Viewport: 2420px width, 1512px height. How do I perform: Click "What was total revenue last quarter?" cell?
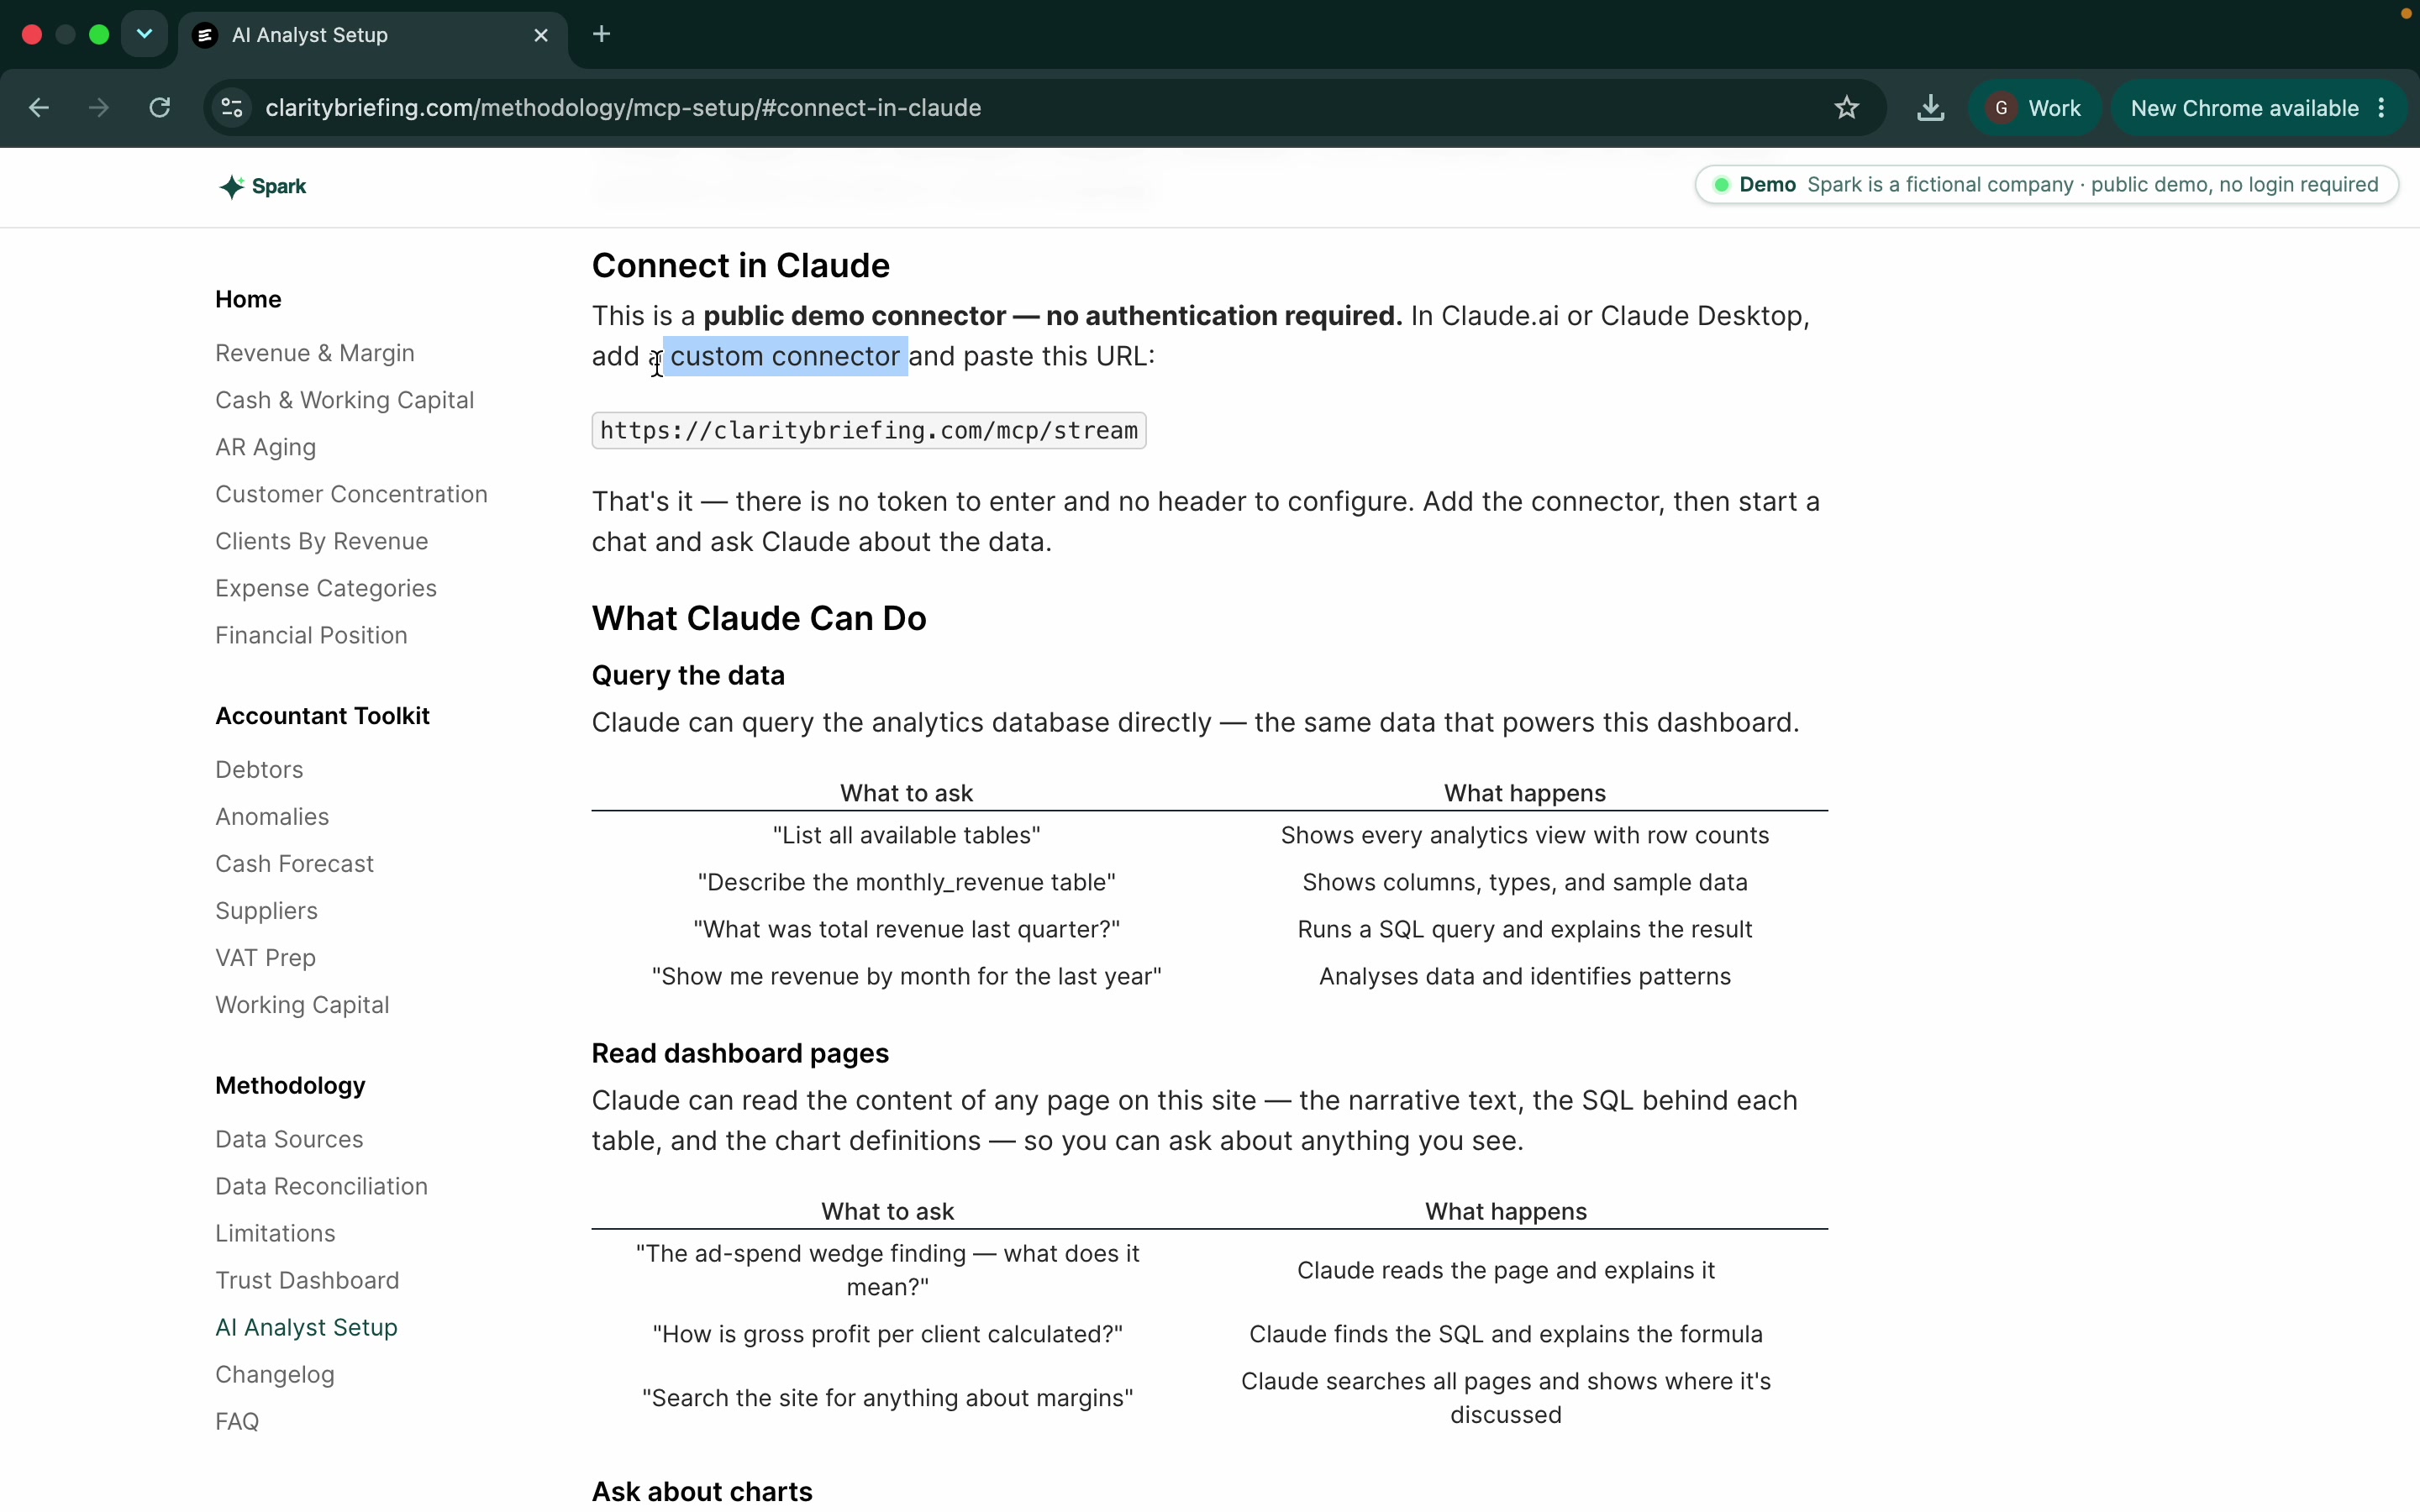click(x=906, y=930)
